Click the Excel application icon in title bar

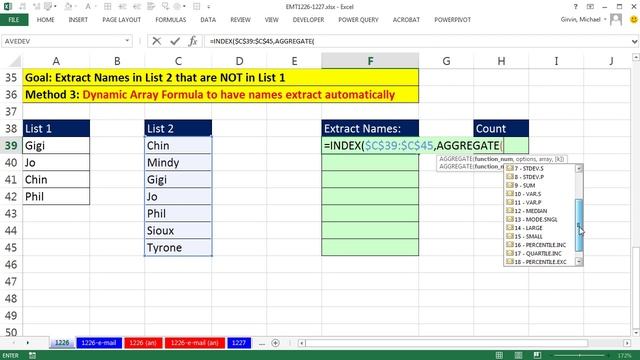tap(8, 7)
